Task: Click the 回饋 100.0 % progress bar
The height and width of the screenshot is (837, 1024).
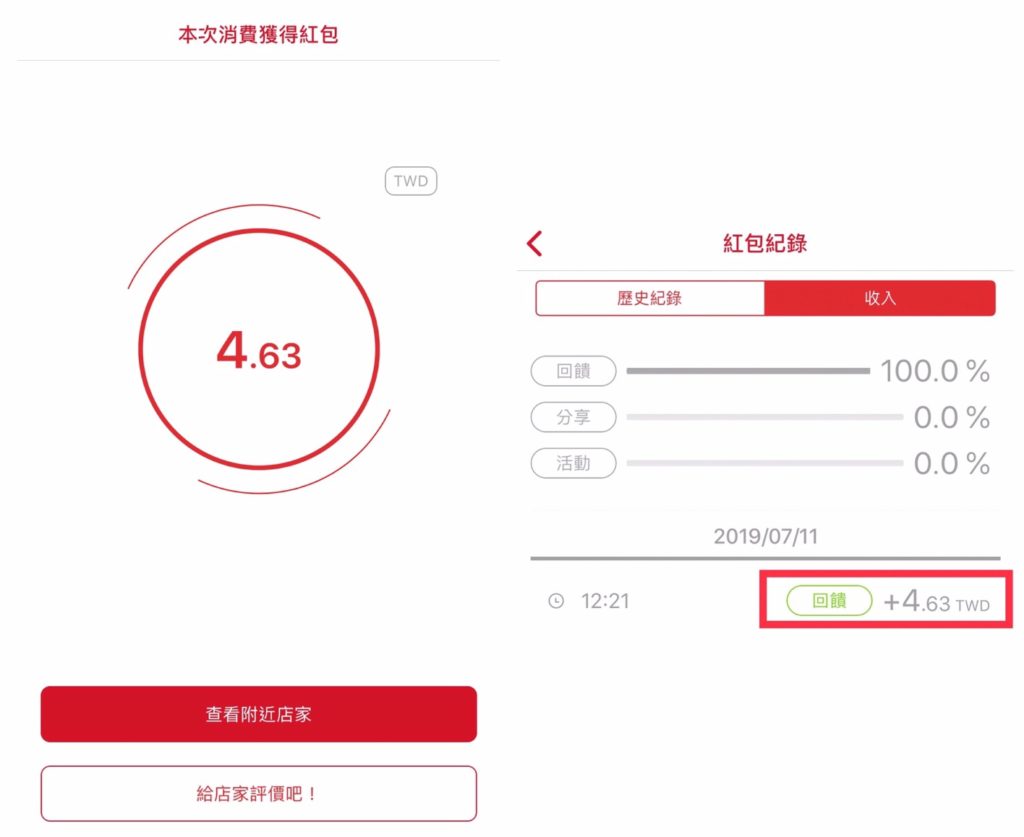Action: [748, 371]
